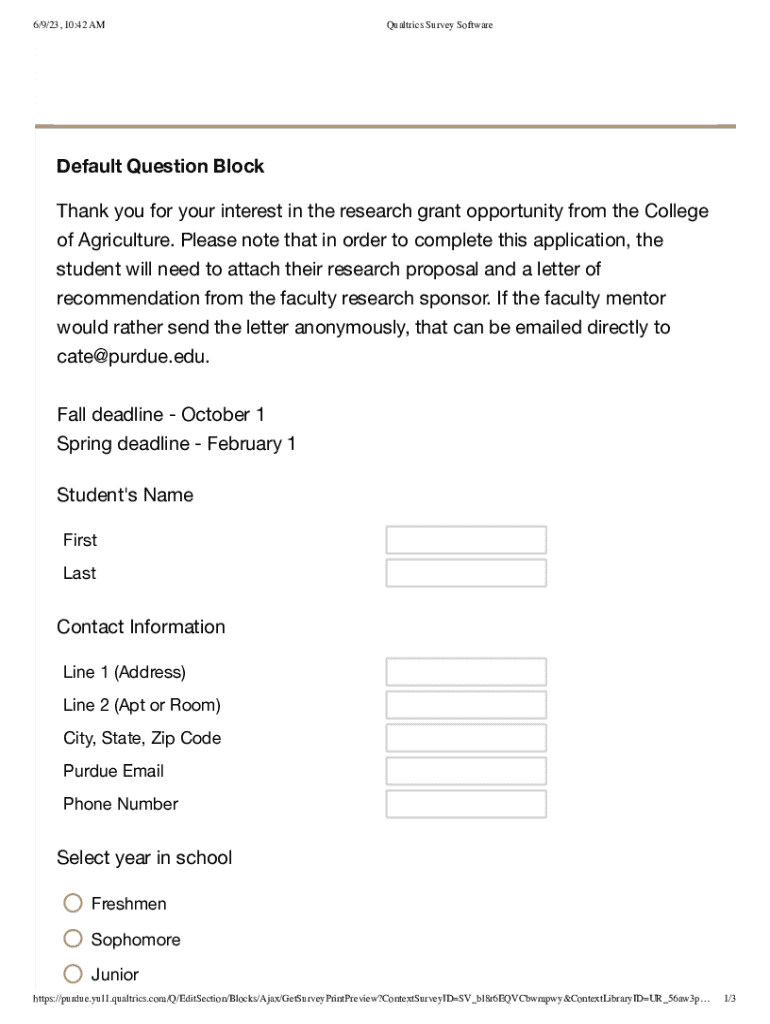Pick the Junior radio button
This screenshot has width=770, height=1024.
73,974
